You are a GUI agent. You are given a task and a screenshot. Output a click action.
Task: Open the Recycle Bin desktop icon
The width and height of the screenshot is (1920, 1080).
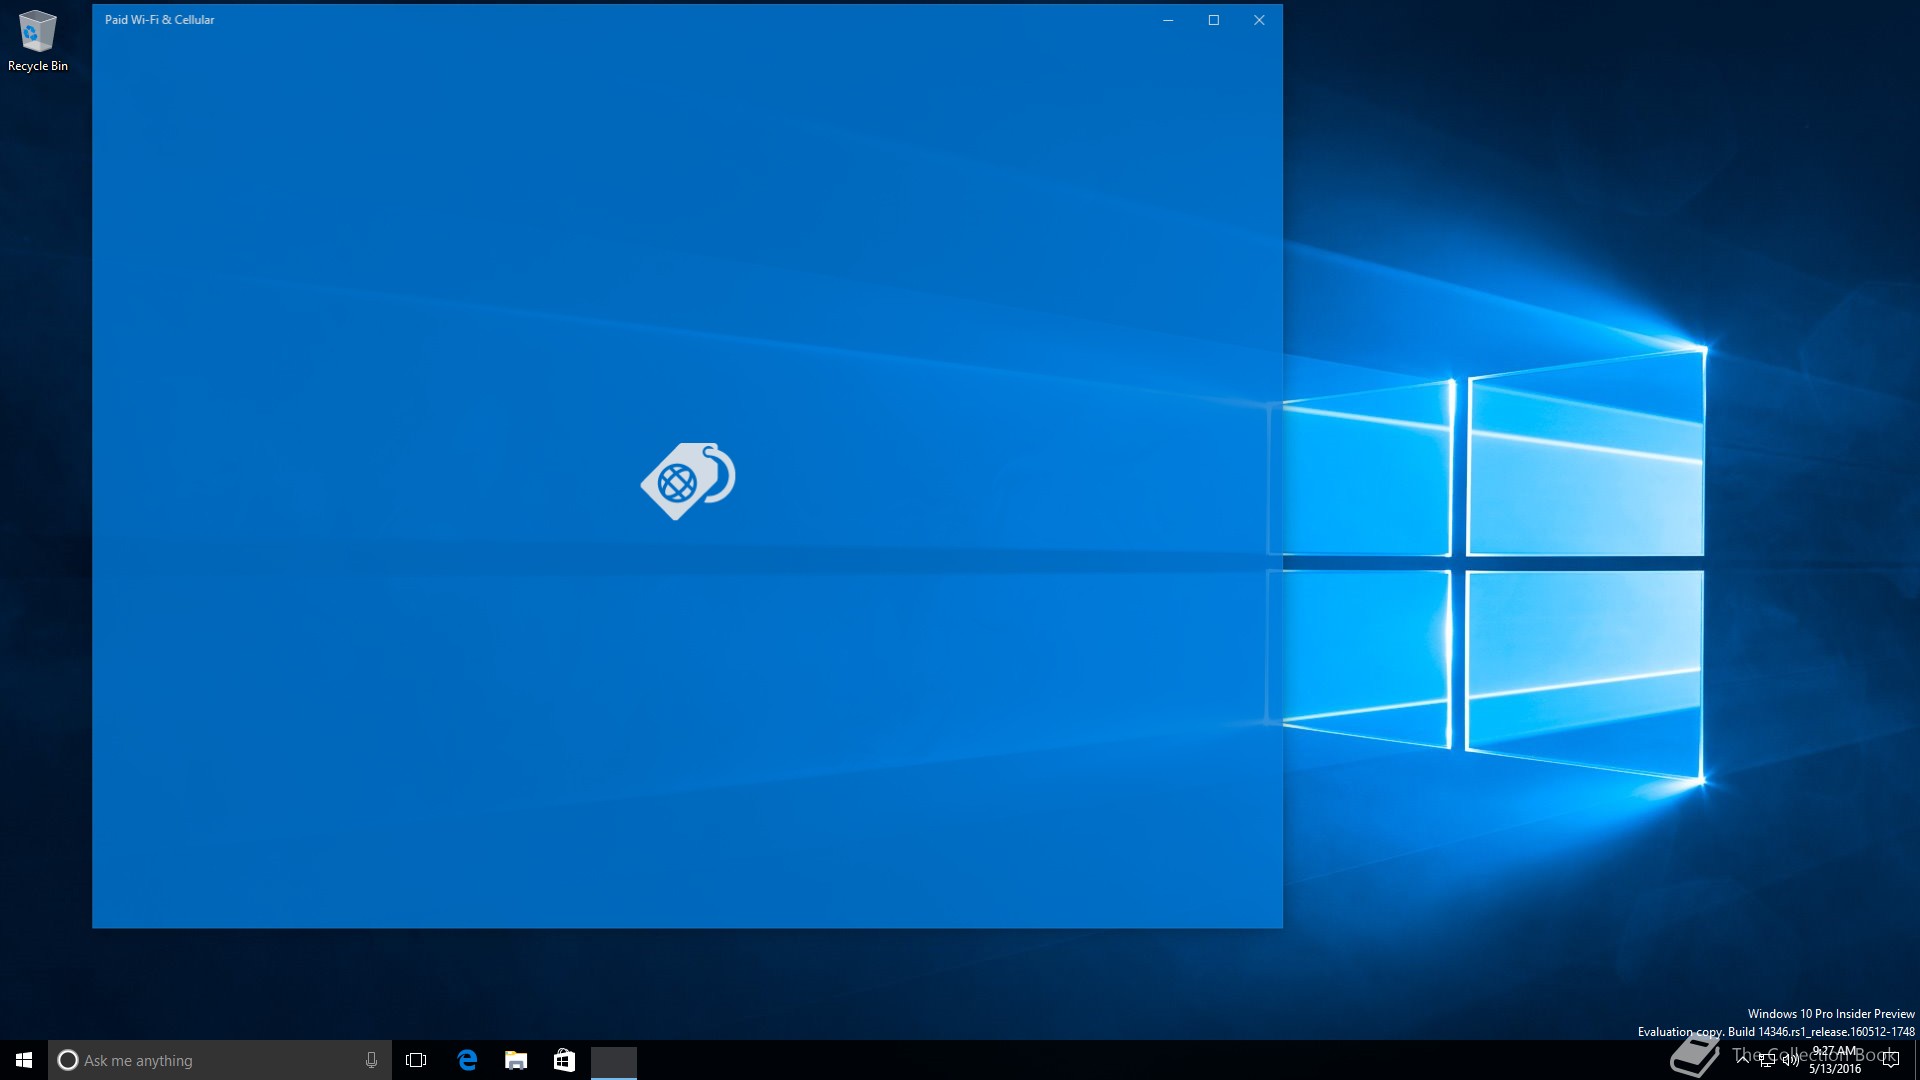click(38, 42)
